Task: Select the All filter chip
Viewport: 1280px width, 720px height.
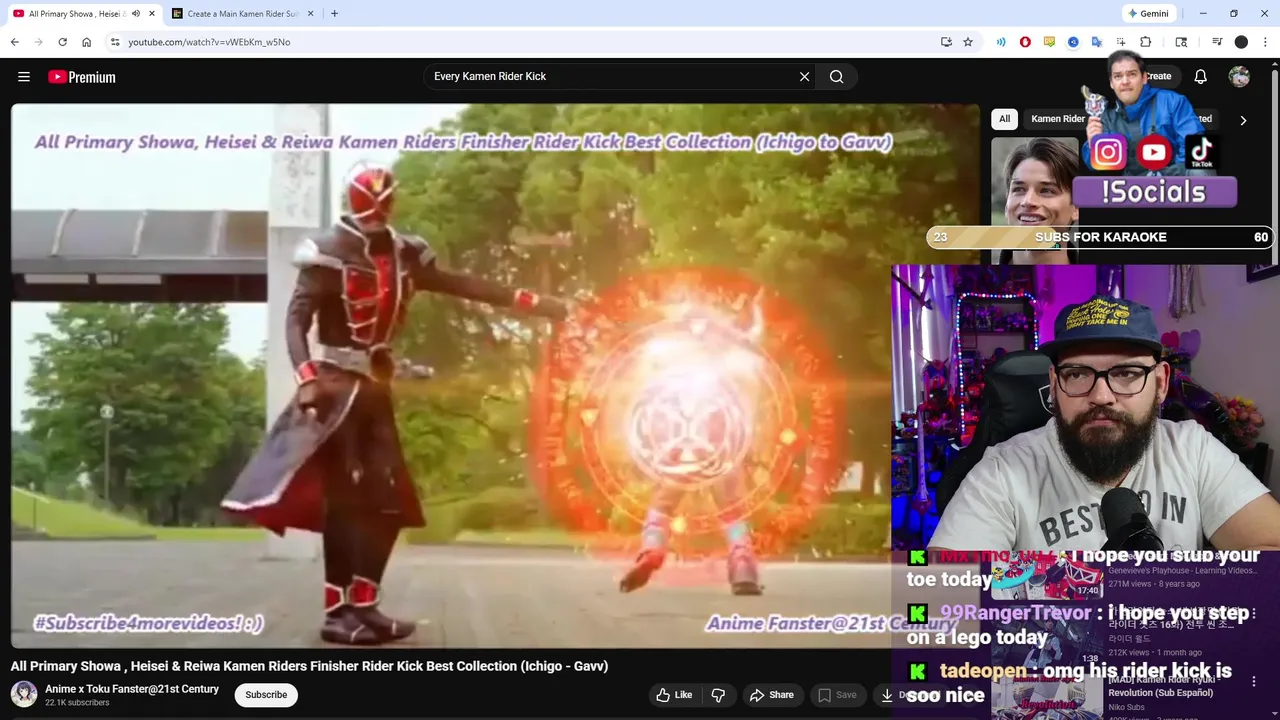Action: tap(1004, 119)
